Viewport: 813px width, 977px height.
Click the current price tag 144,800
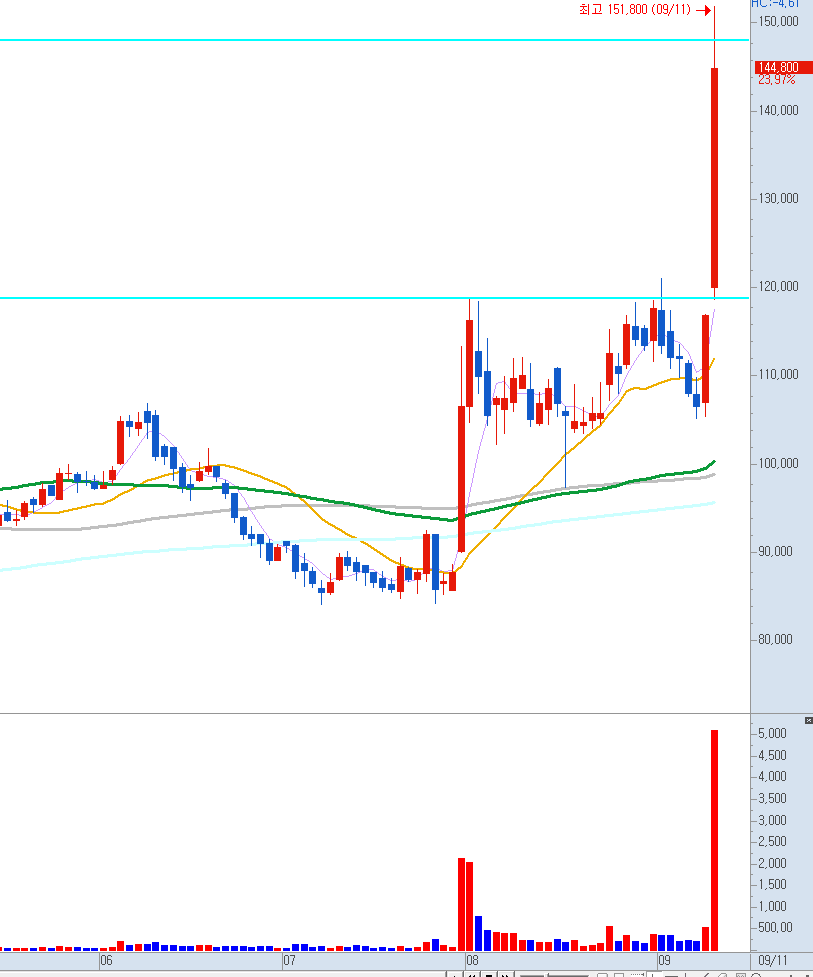[x=784, y=67]
